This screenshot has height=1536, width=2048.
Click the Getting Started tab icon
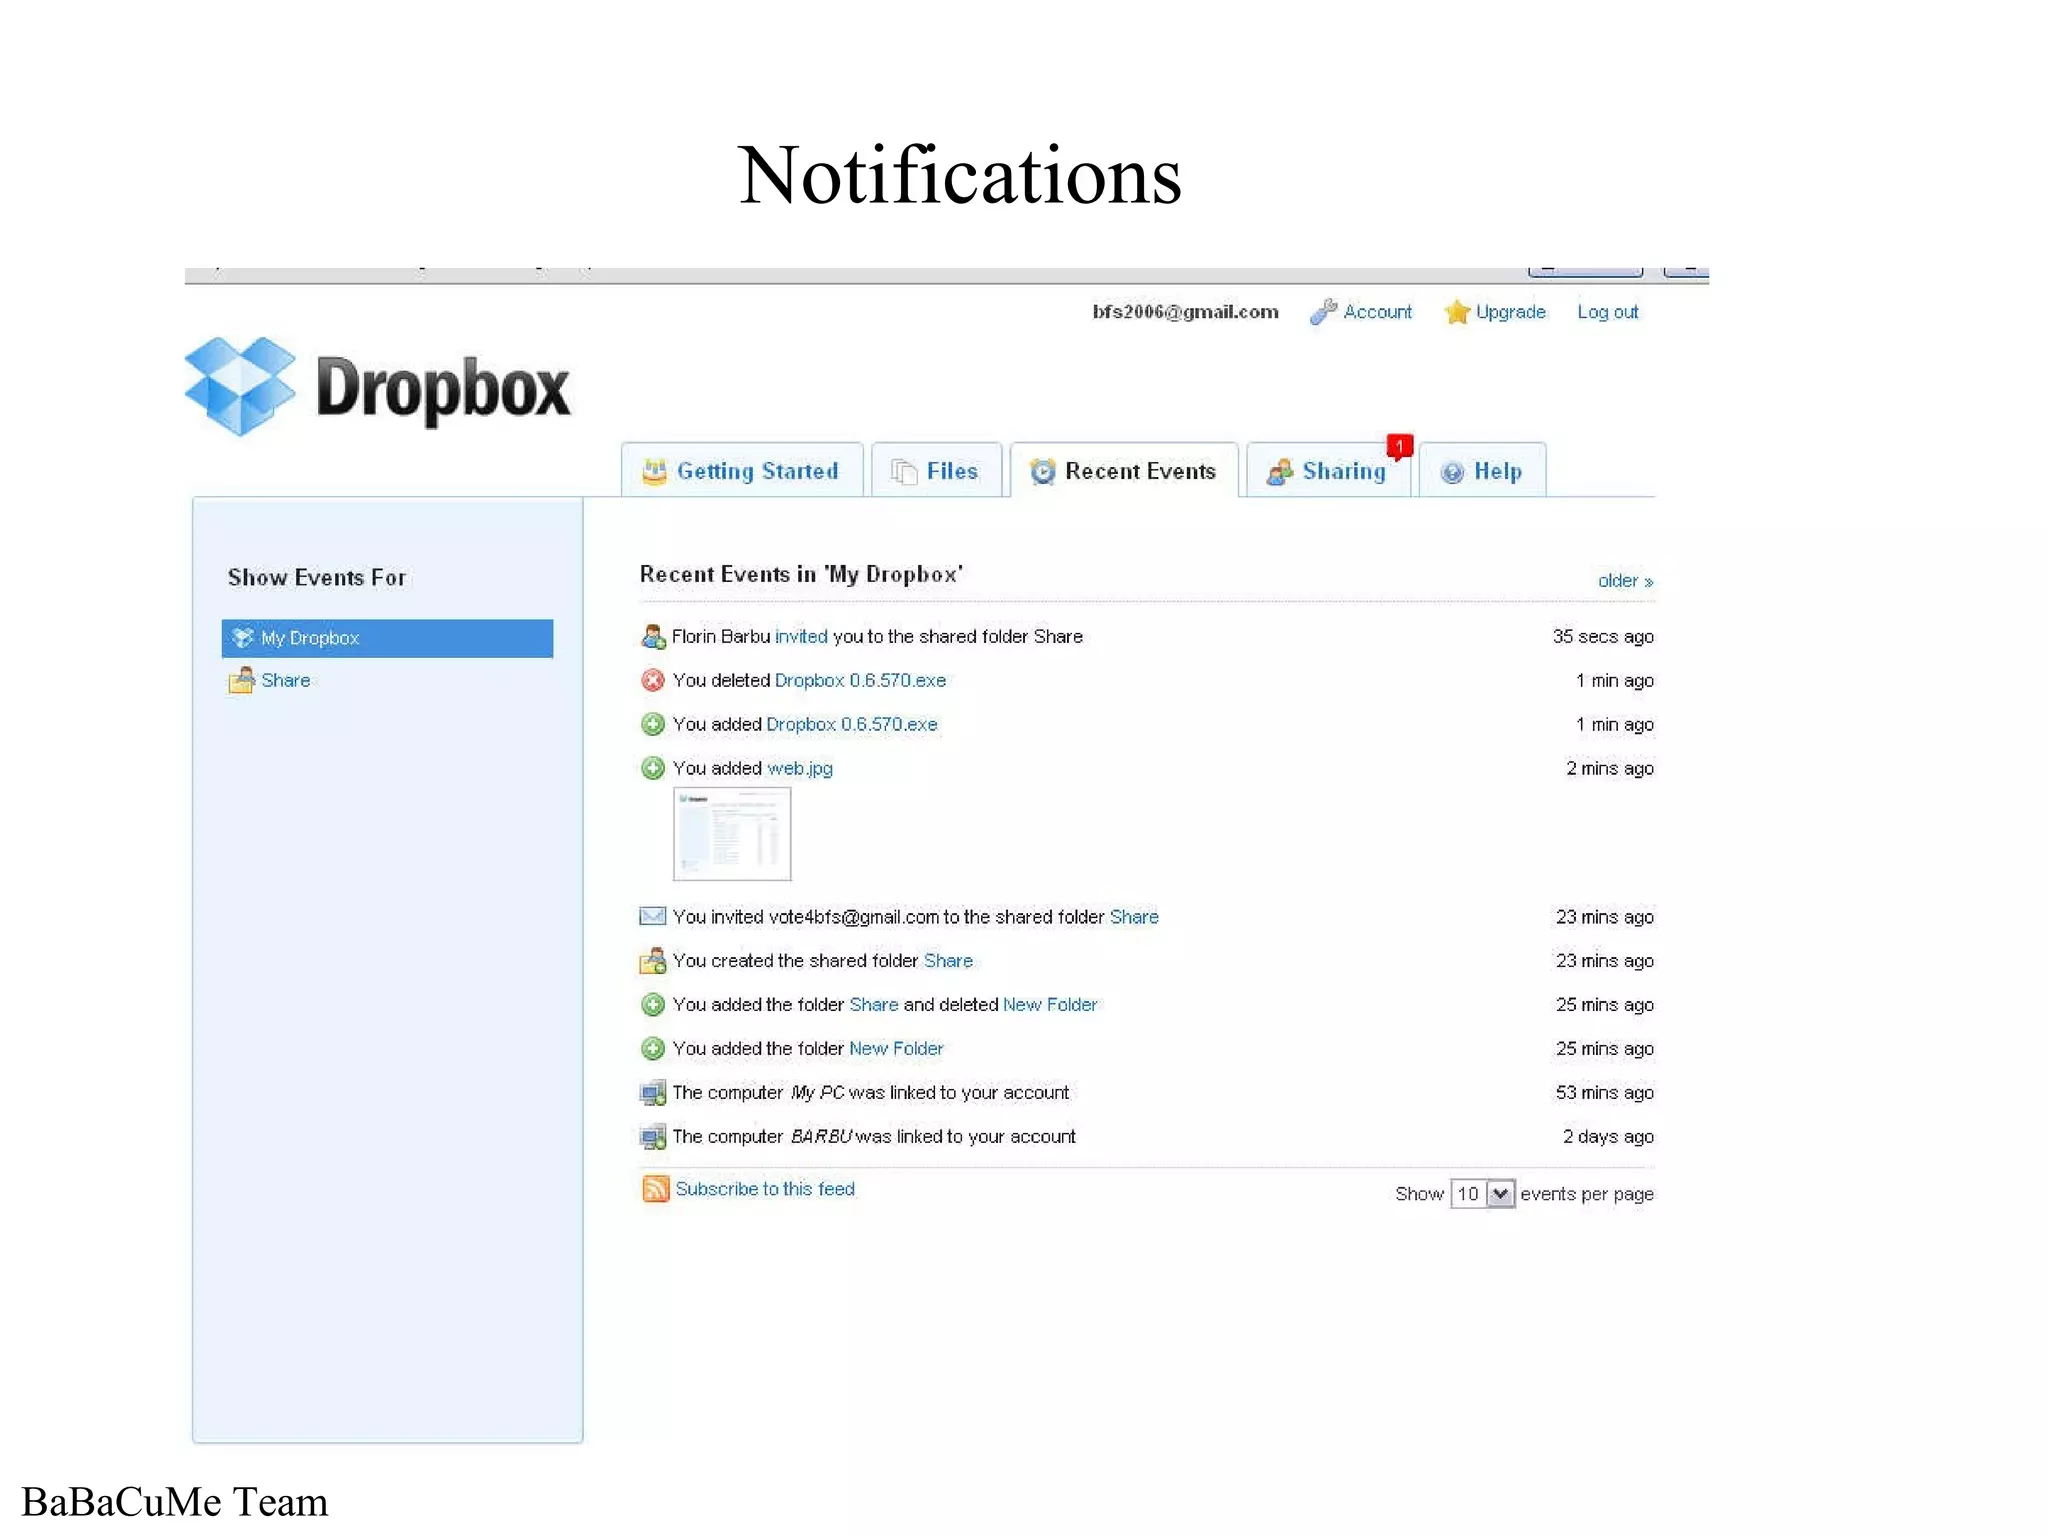pyautogui.click(x=654, y=471)
